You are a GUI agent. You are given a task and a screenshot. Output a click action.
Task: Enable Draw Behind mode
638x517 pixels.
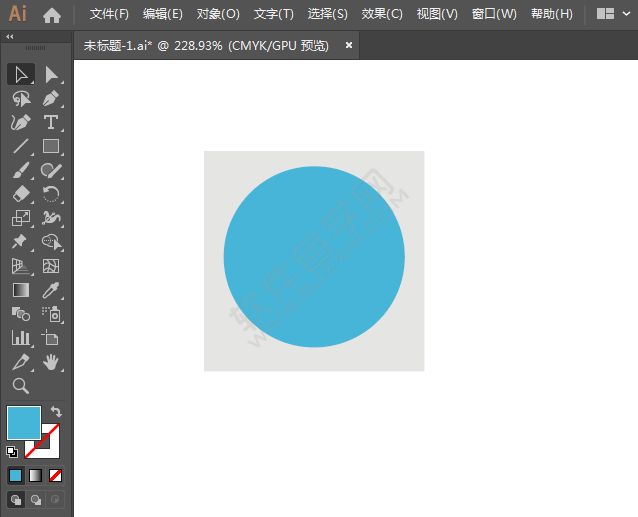[36, 500]
